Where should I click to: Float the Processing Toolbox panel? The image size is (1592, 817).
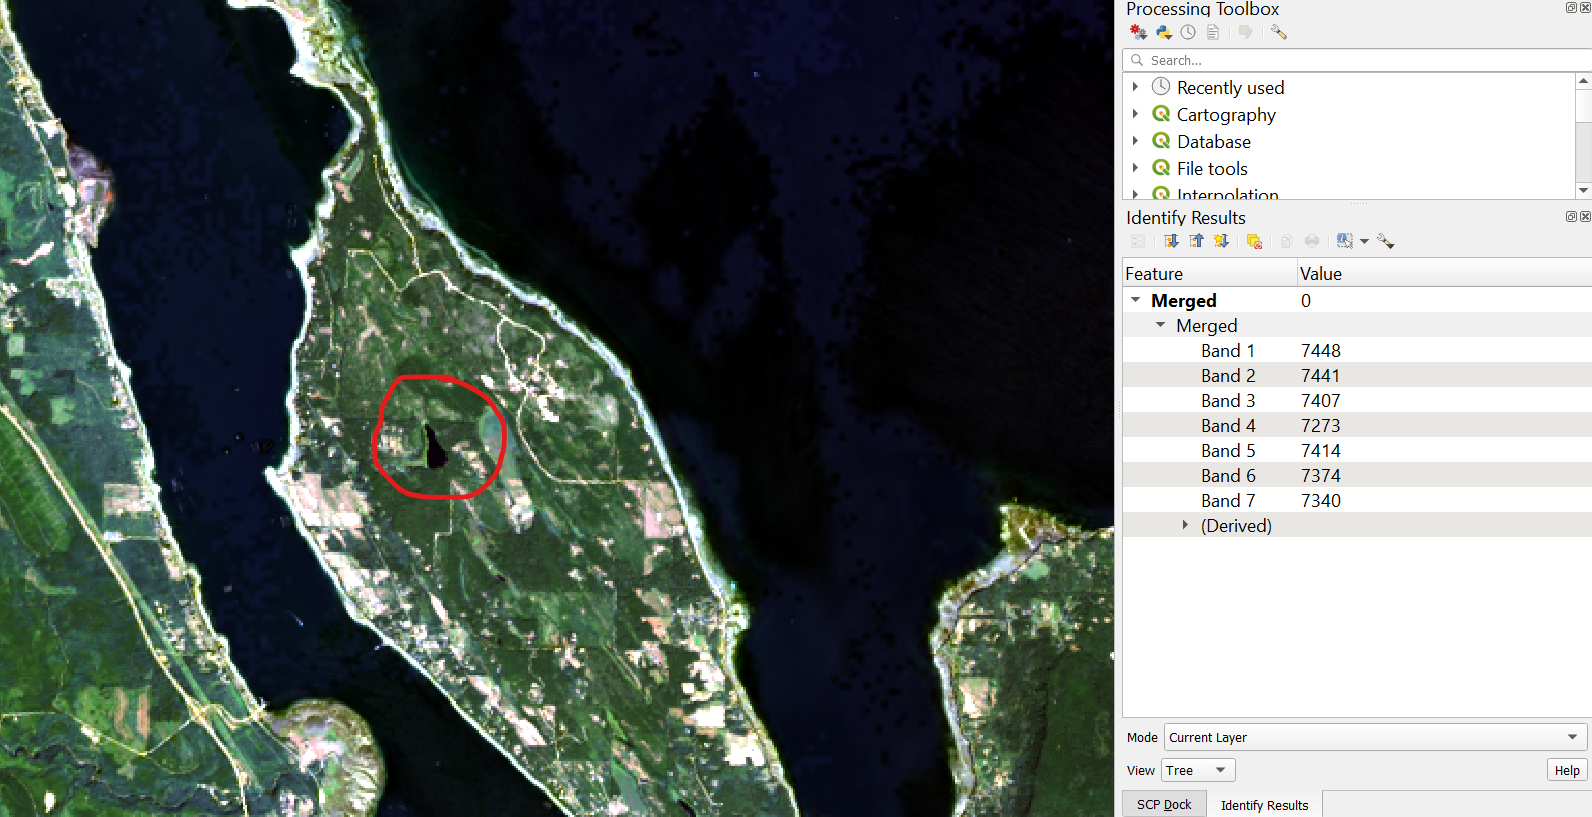click(x=1571, y=7)
